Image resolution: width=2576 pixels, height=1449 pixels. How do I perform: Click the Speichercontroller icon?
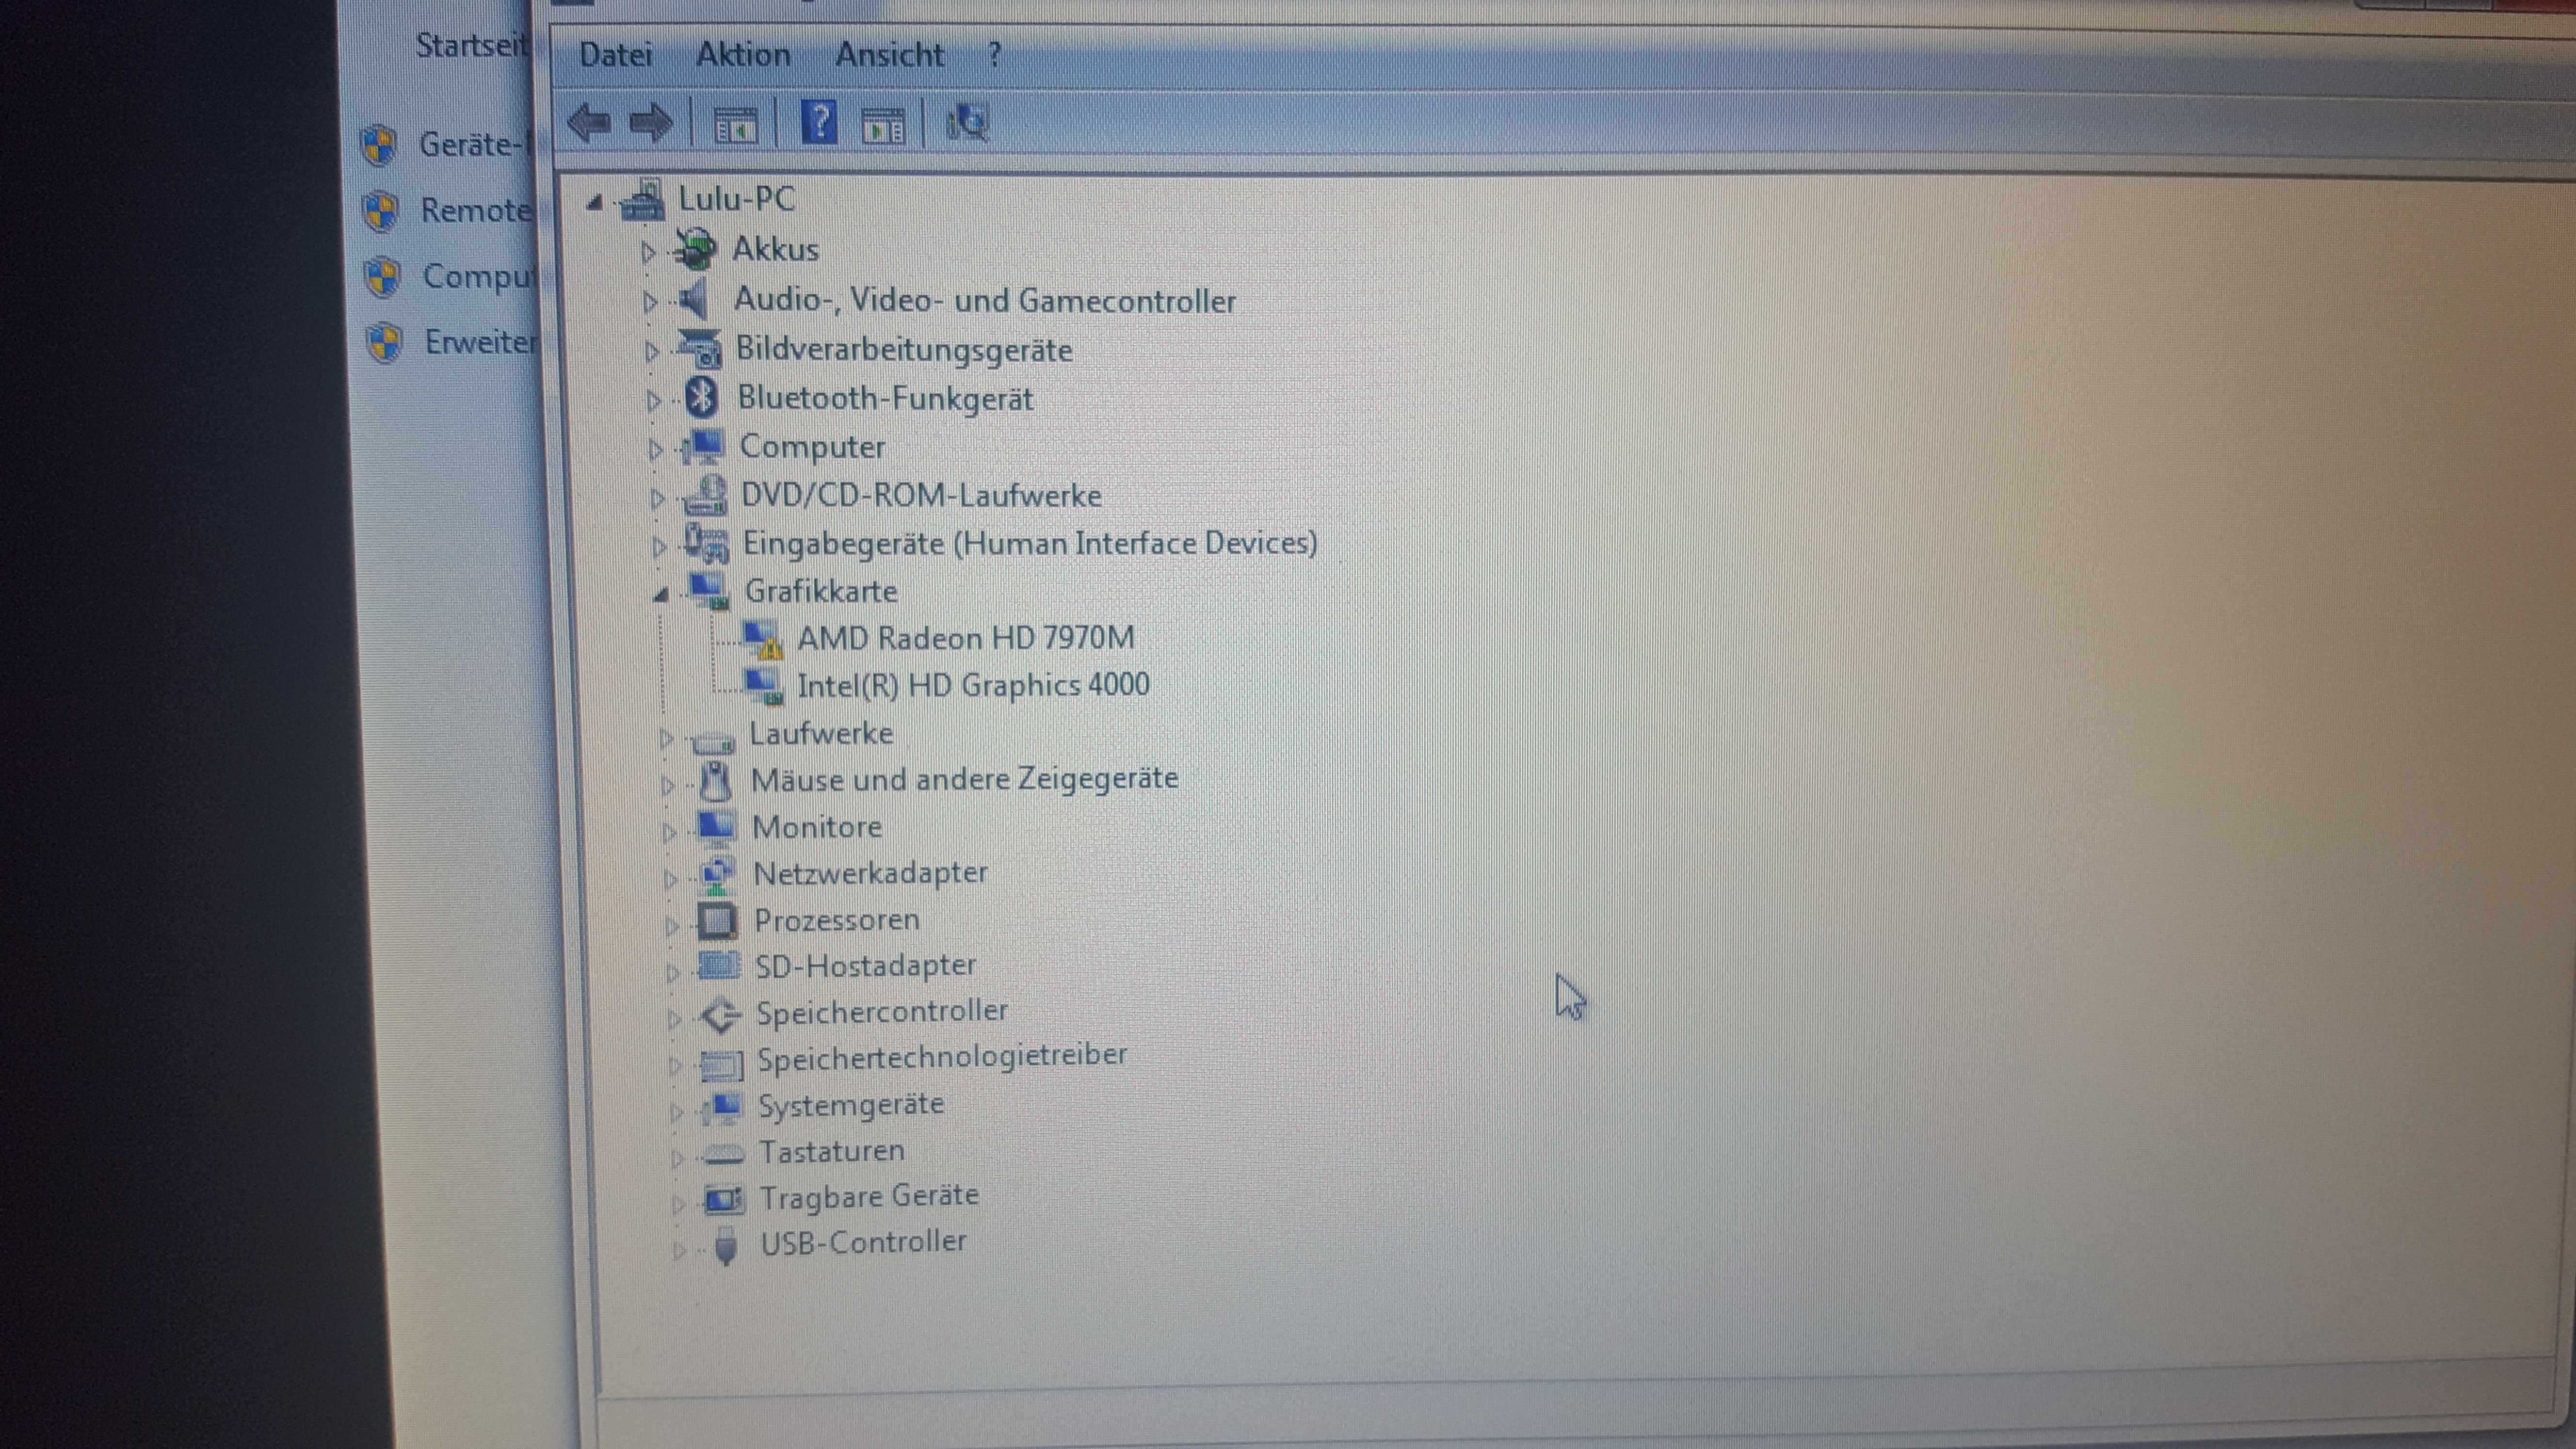coord(720,1015)
